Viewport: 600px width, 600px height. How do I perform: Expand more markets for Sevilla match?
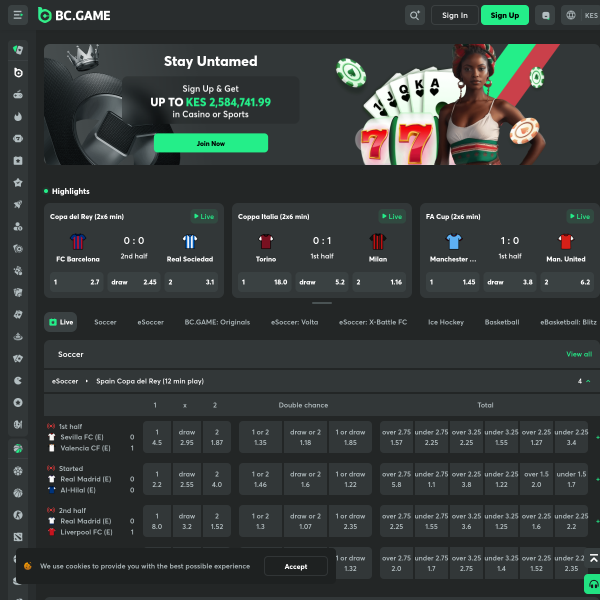[x=597, y=437]
